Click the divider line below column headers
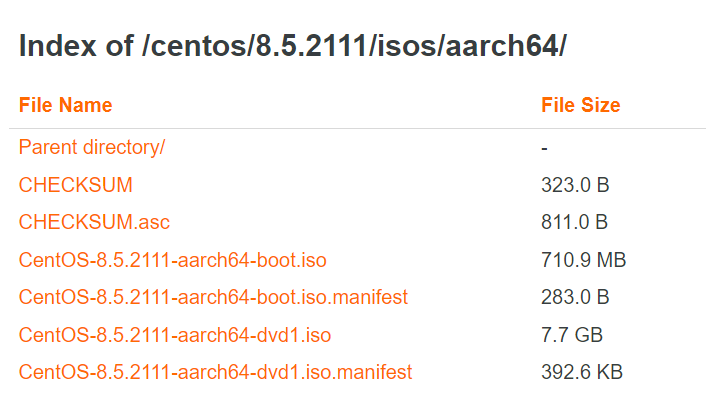 coord(352,128)
